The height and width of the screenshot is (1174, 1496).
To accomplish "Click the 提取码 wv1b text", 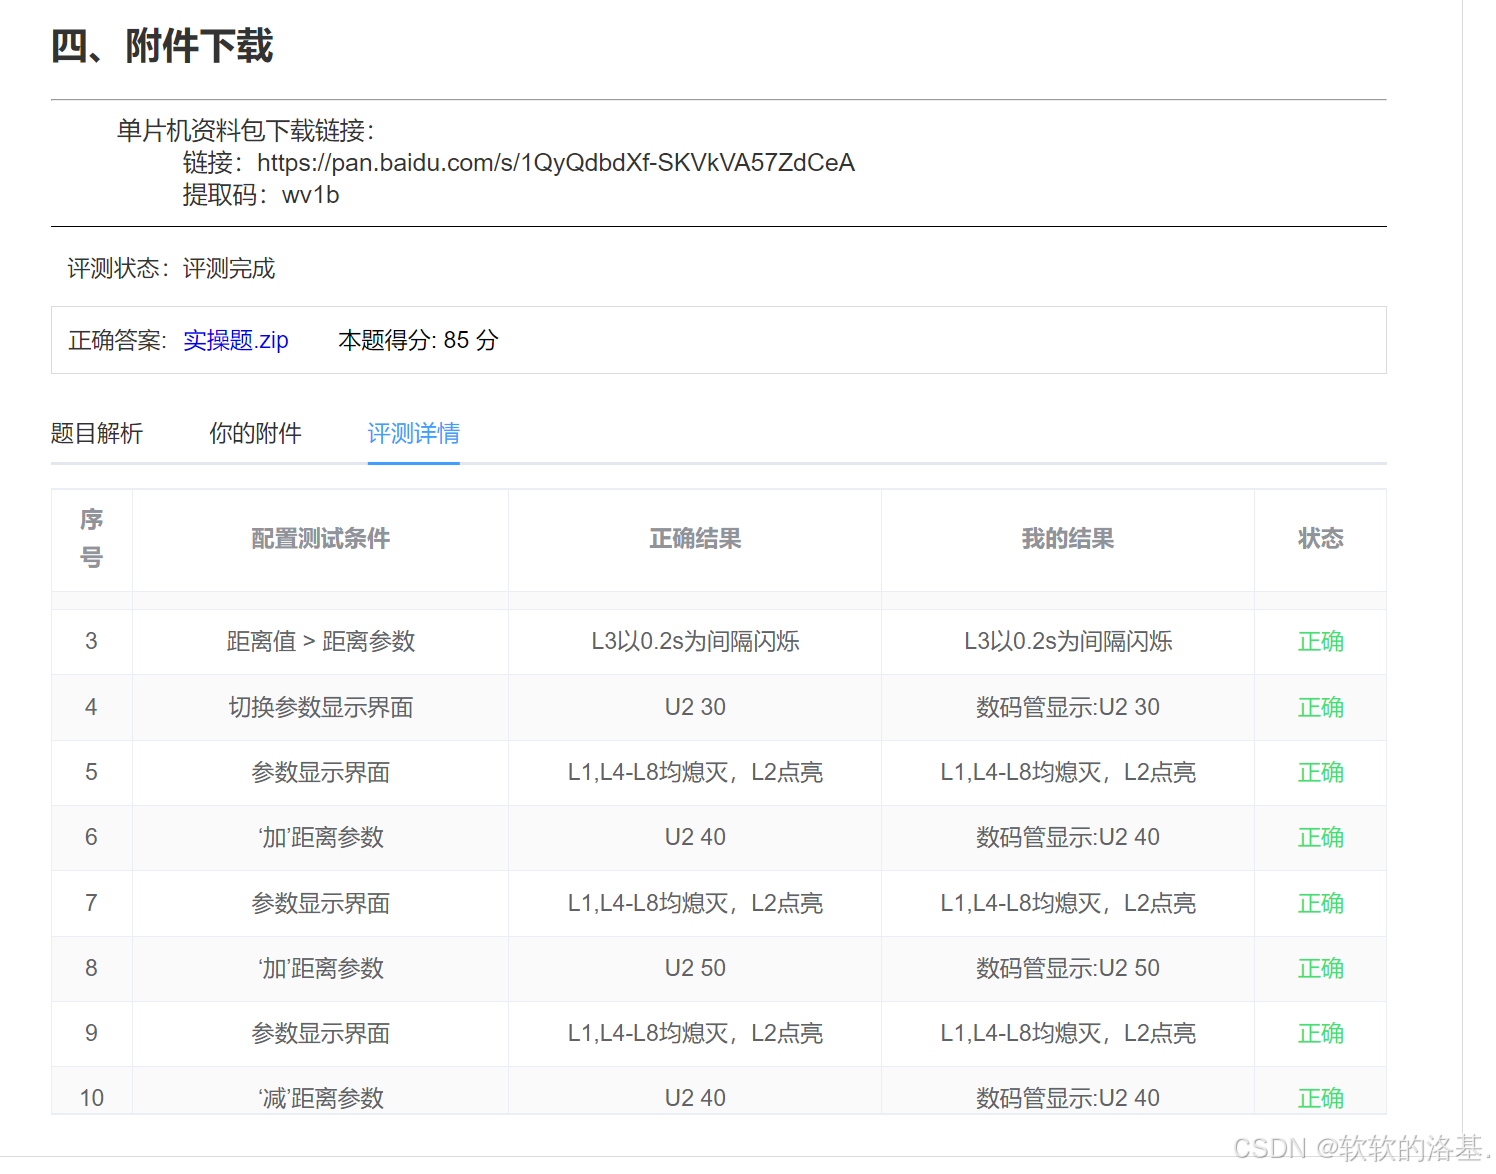I will click(261, 195).
